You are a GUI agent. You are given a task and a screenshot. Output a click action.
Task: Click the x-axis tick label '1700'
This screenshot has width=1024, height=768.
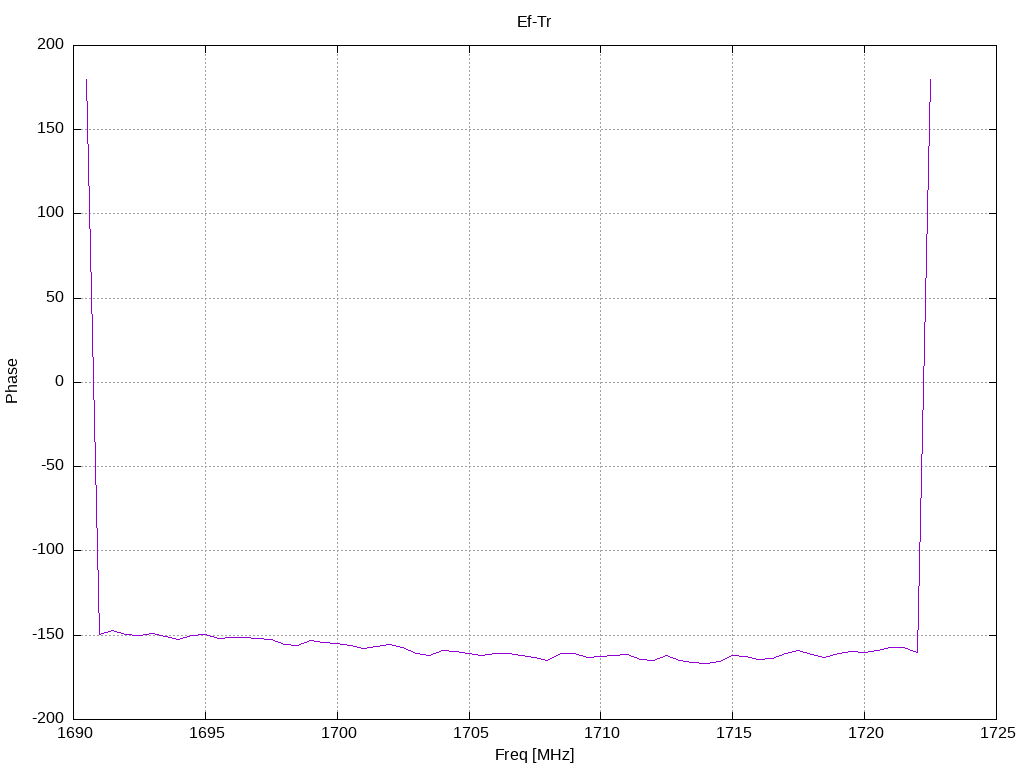338,733
